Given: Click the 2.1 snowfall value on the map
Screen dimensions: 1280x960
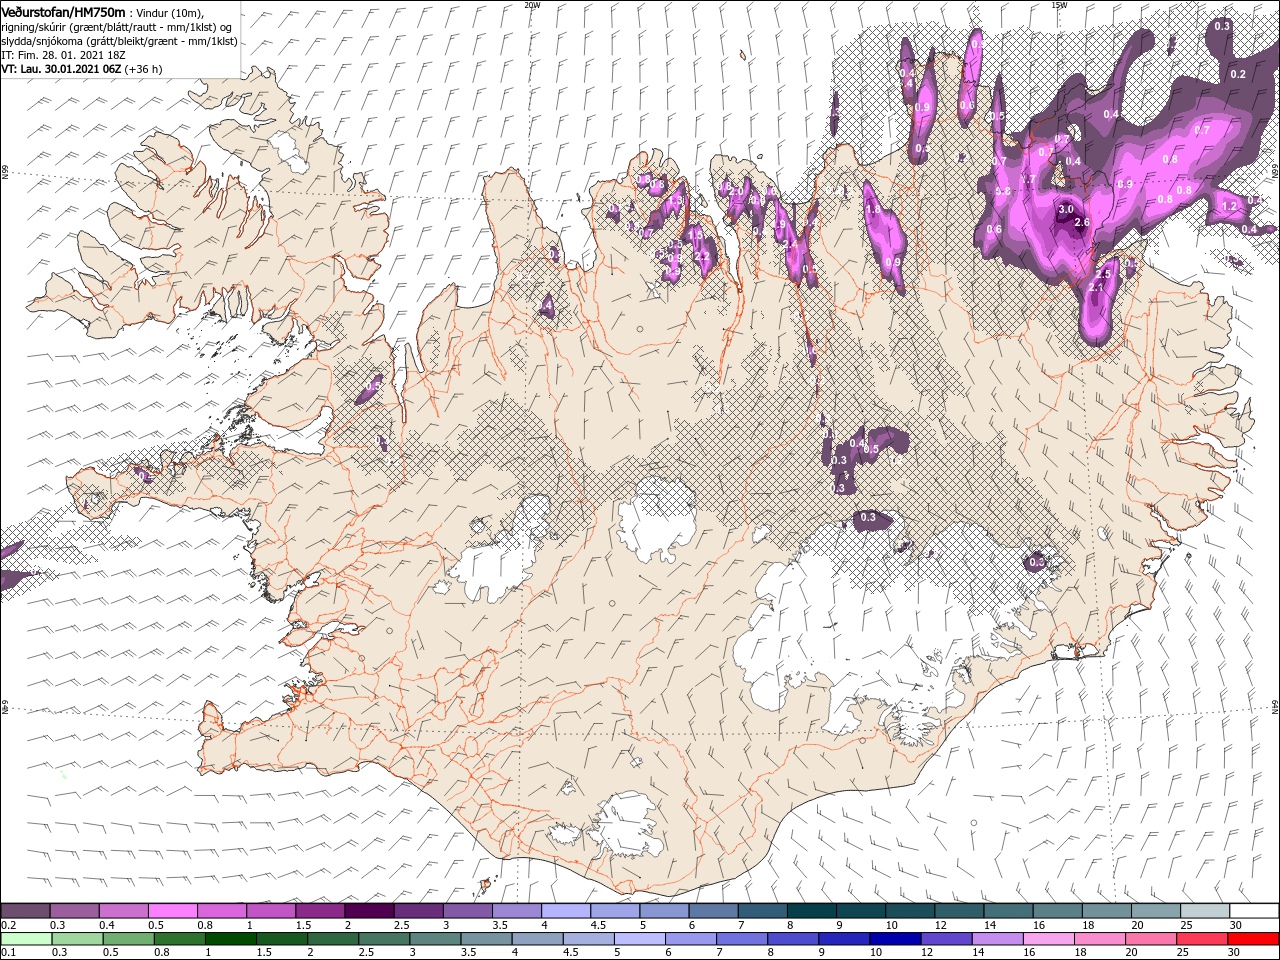Looking at the screenshot, I should 1095,287.
